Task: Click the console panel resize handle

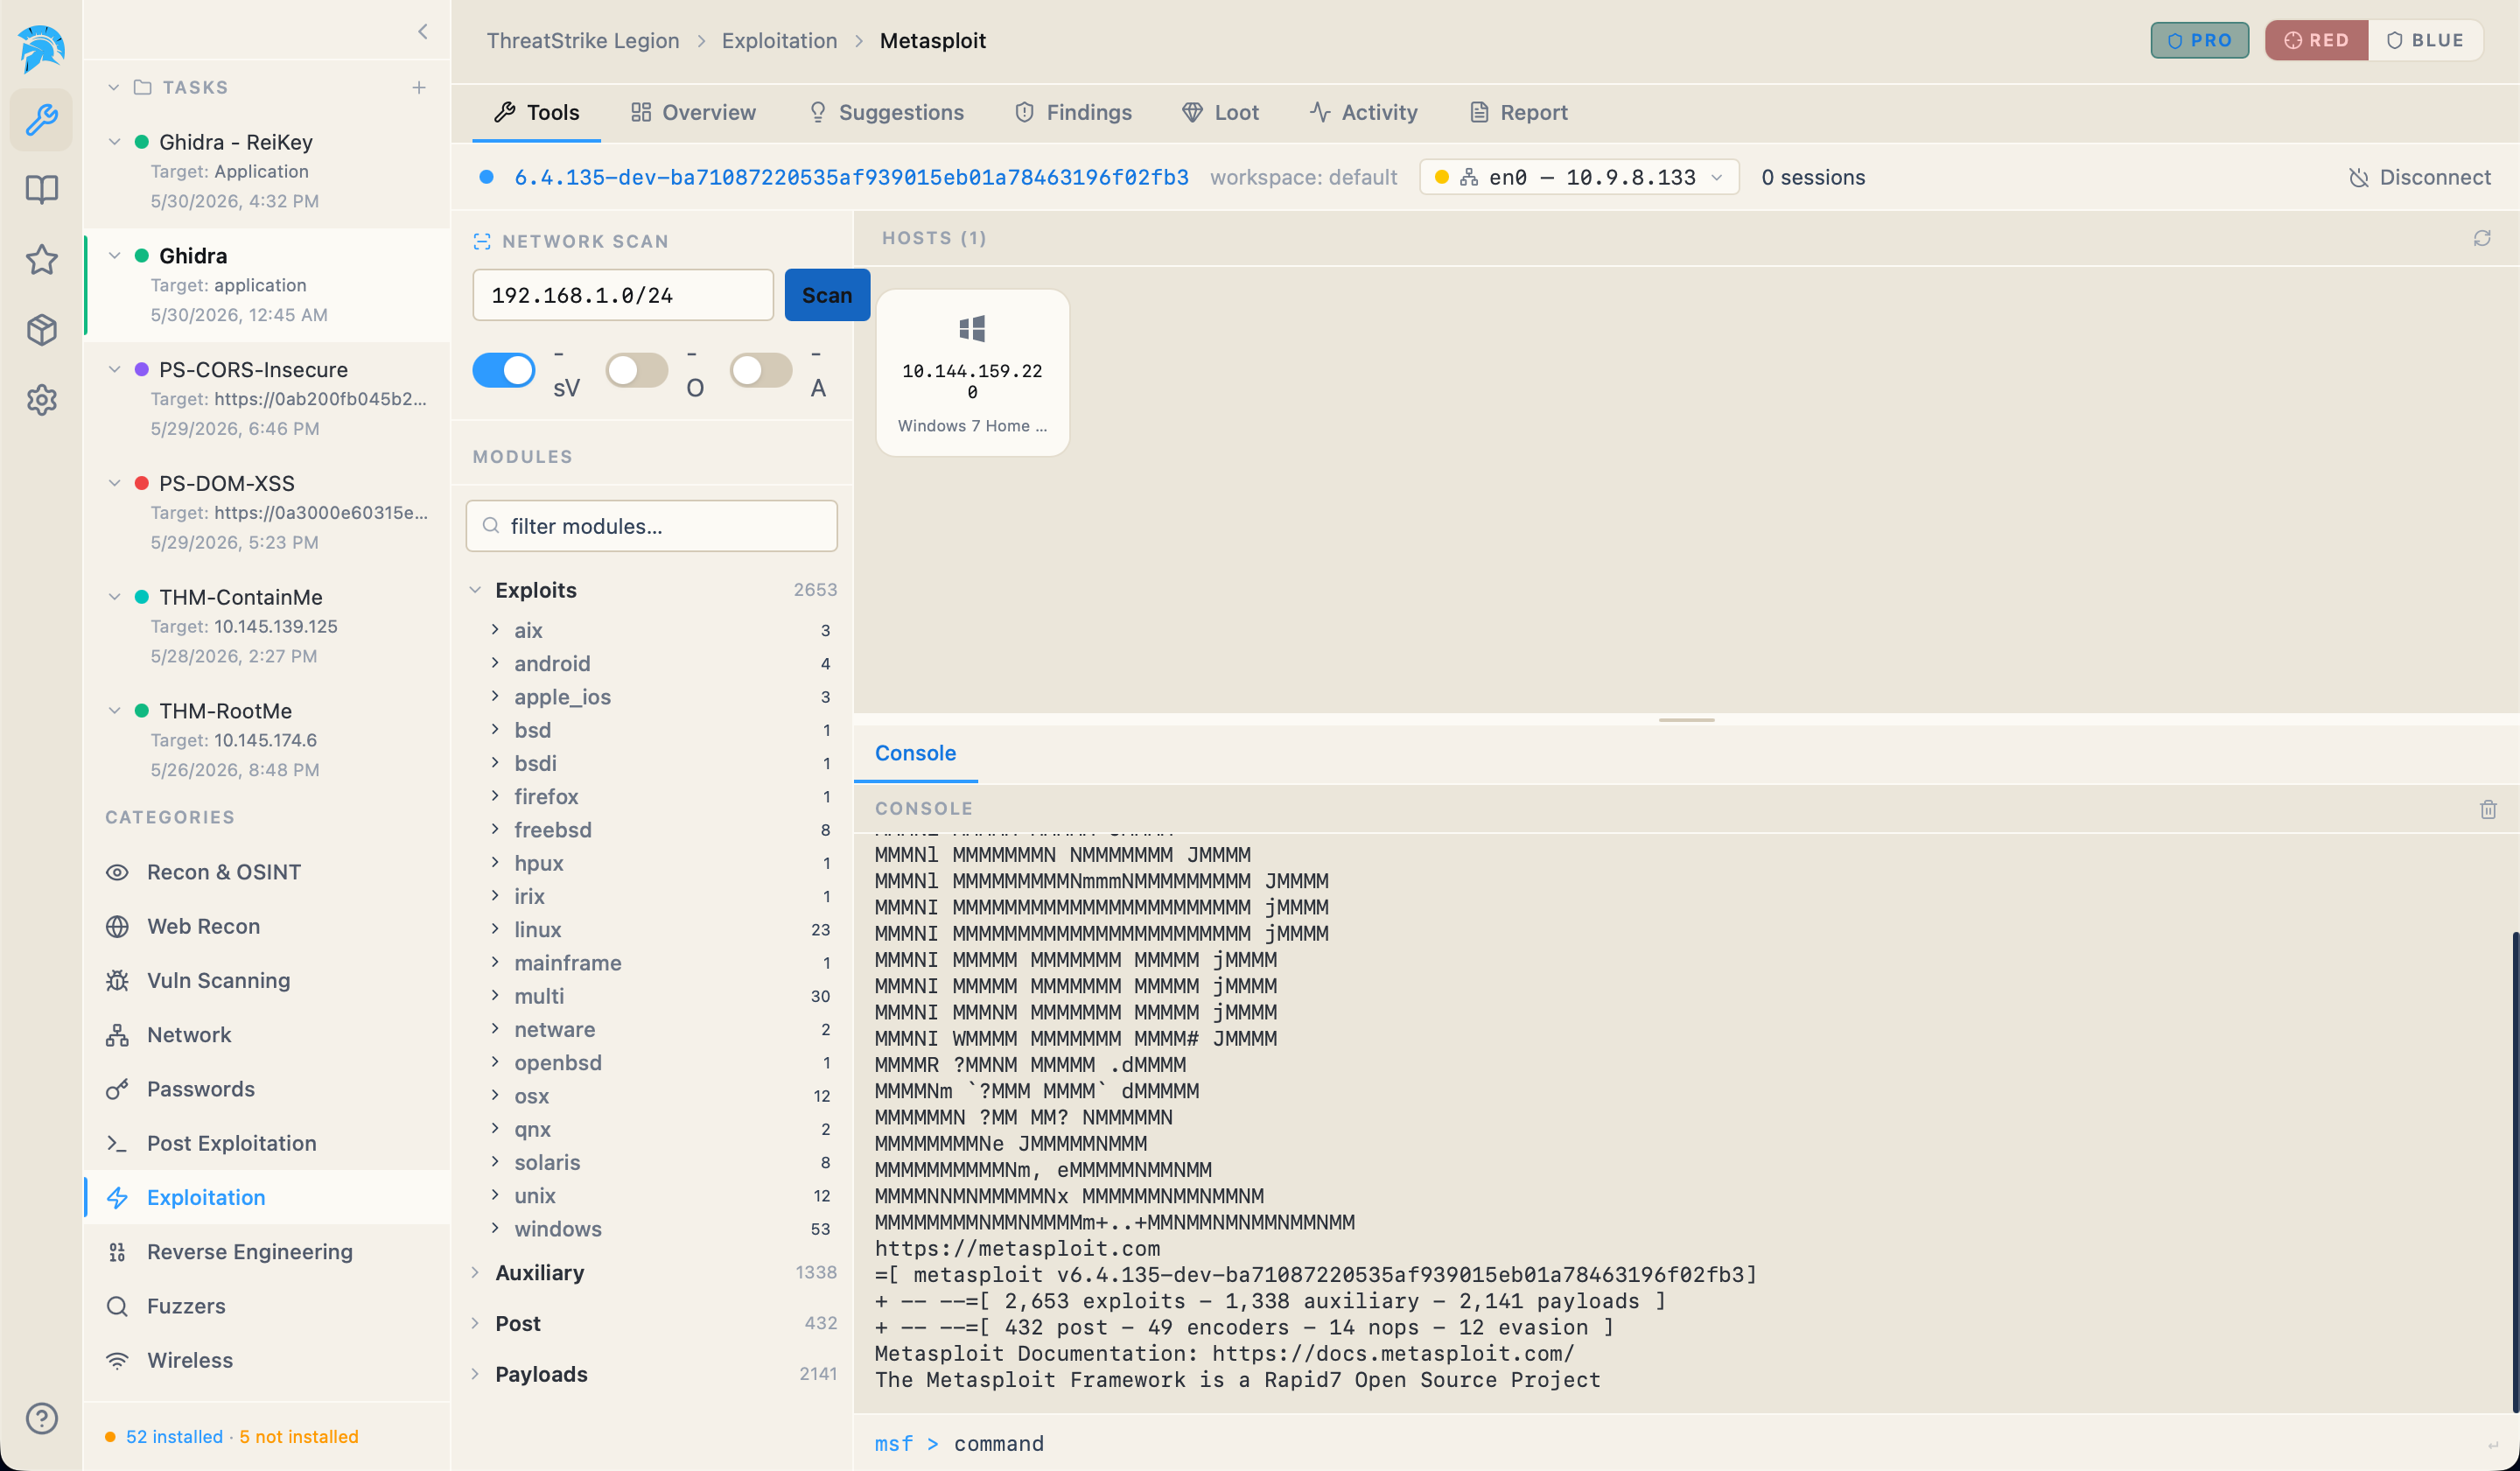Action: [x=1686, y=720]
